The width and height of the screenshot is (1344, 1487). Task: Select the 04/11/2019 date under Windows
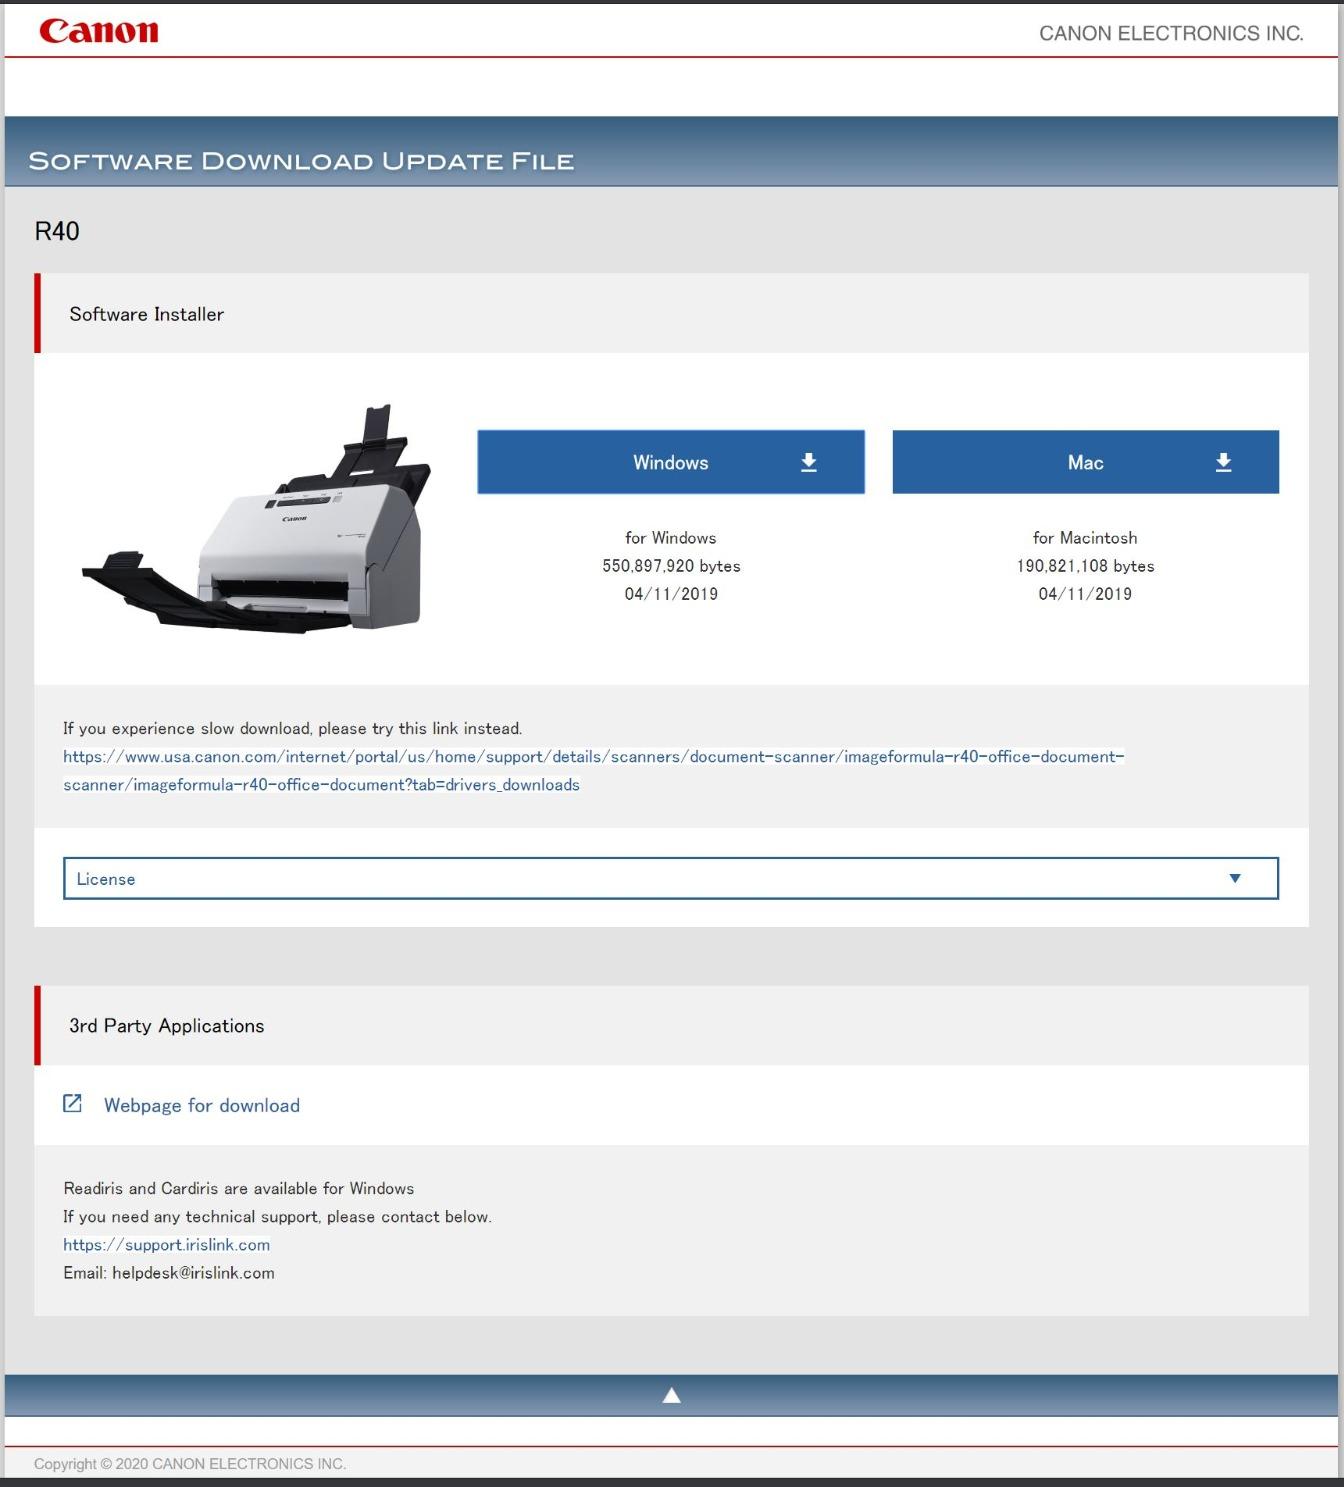671,594
